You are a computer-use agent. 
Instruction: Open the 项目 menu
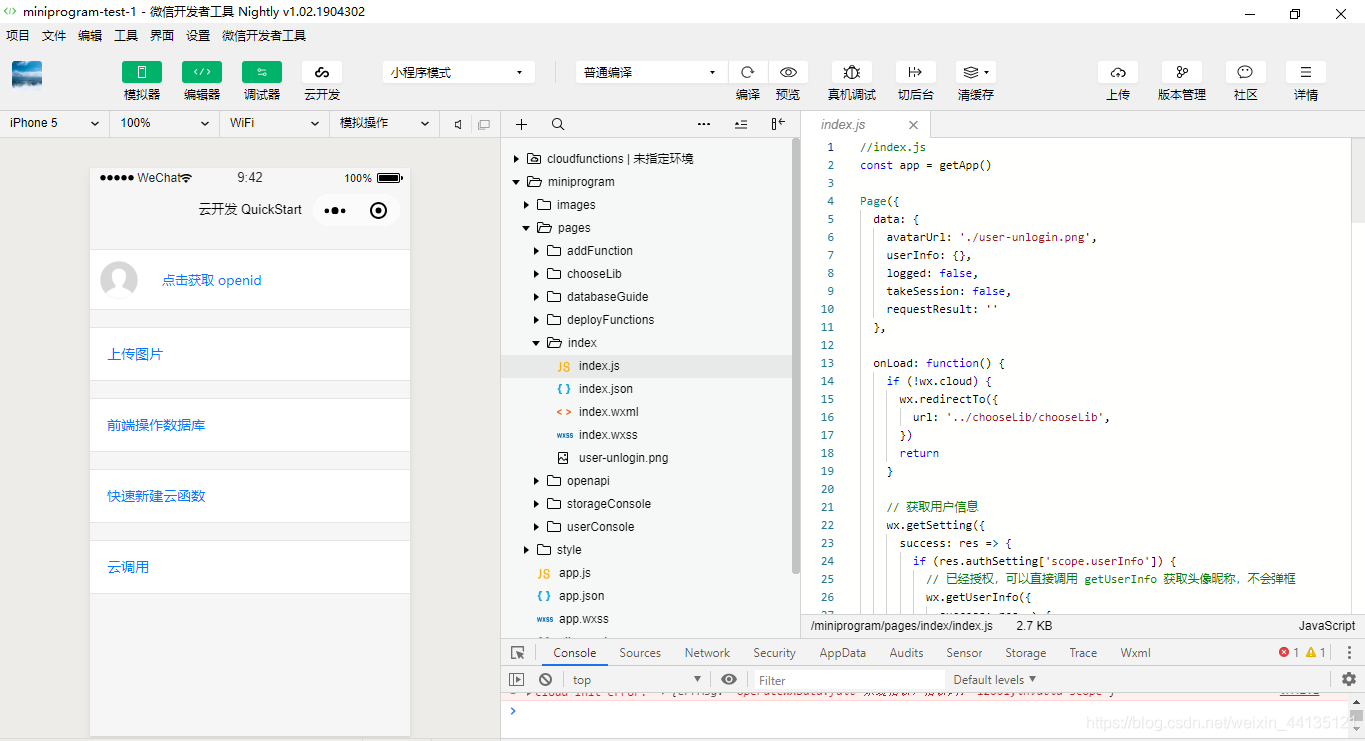coord(18,35)
